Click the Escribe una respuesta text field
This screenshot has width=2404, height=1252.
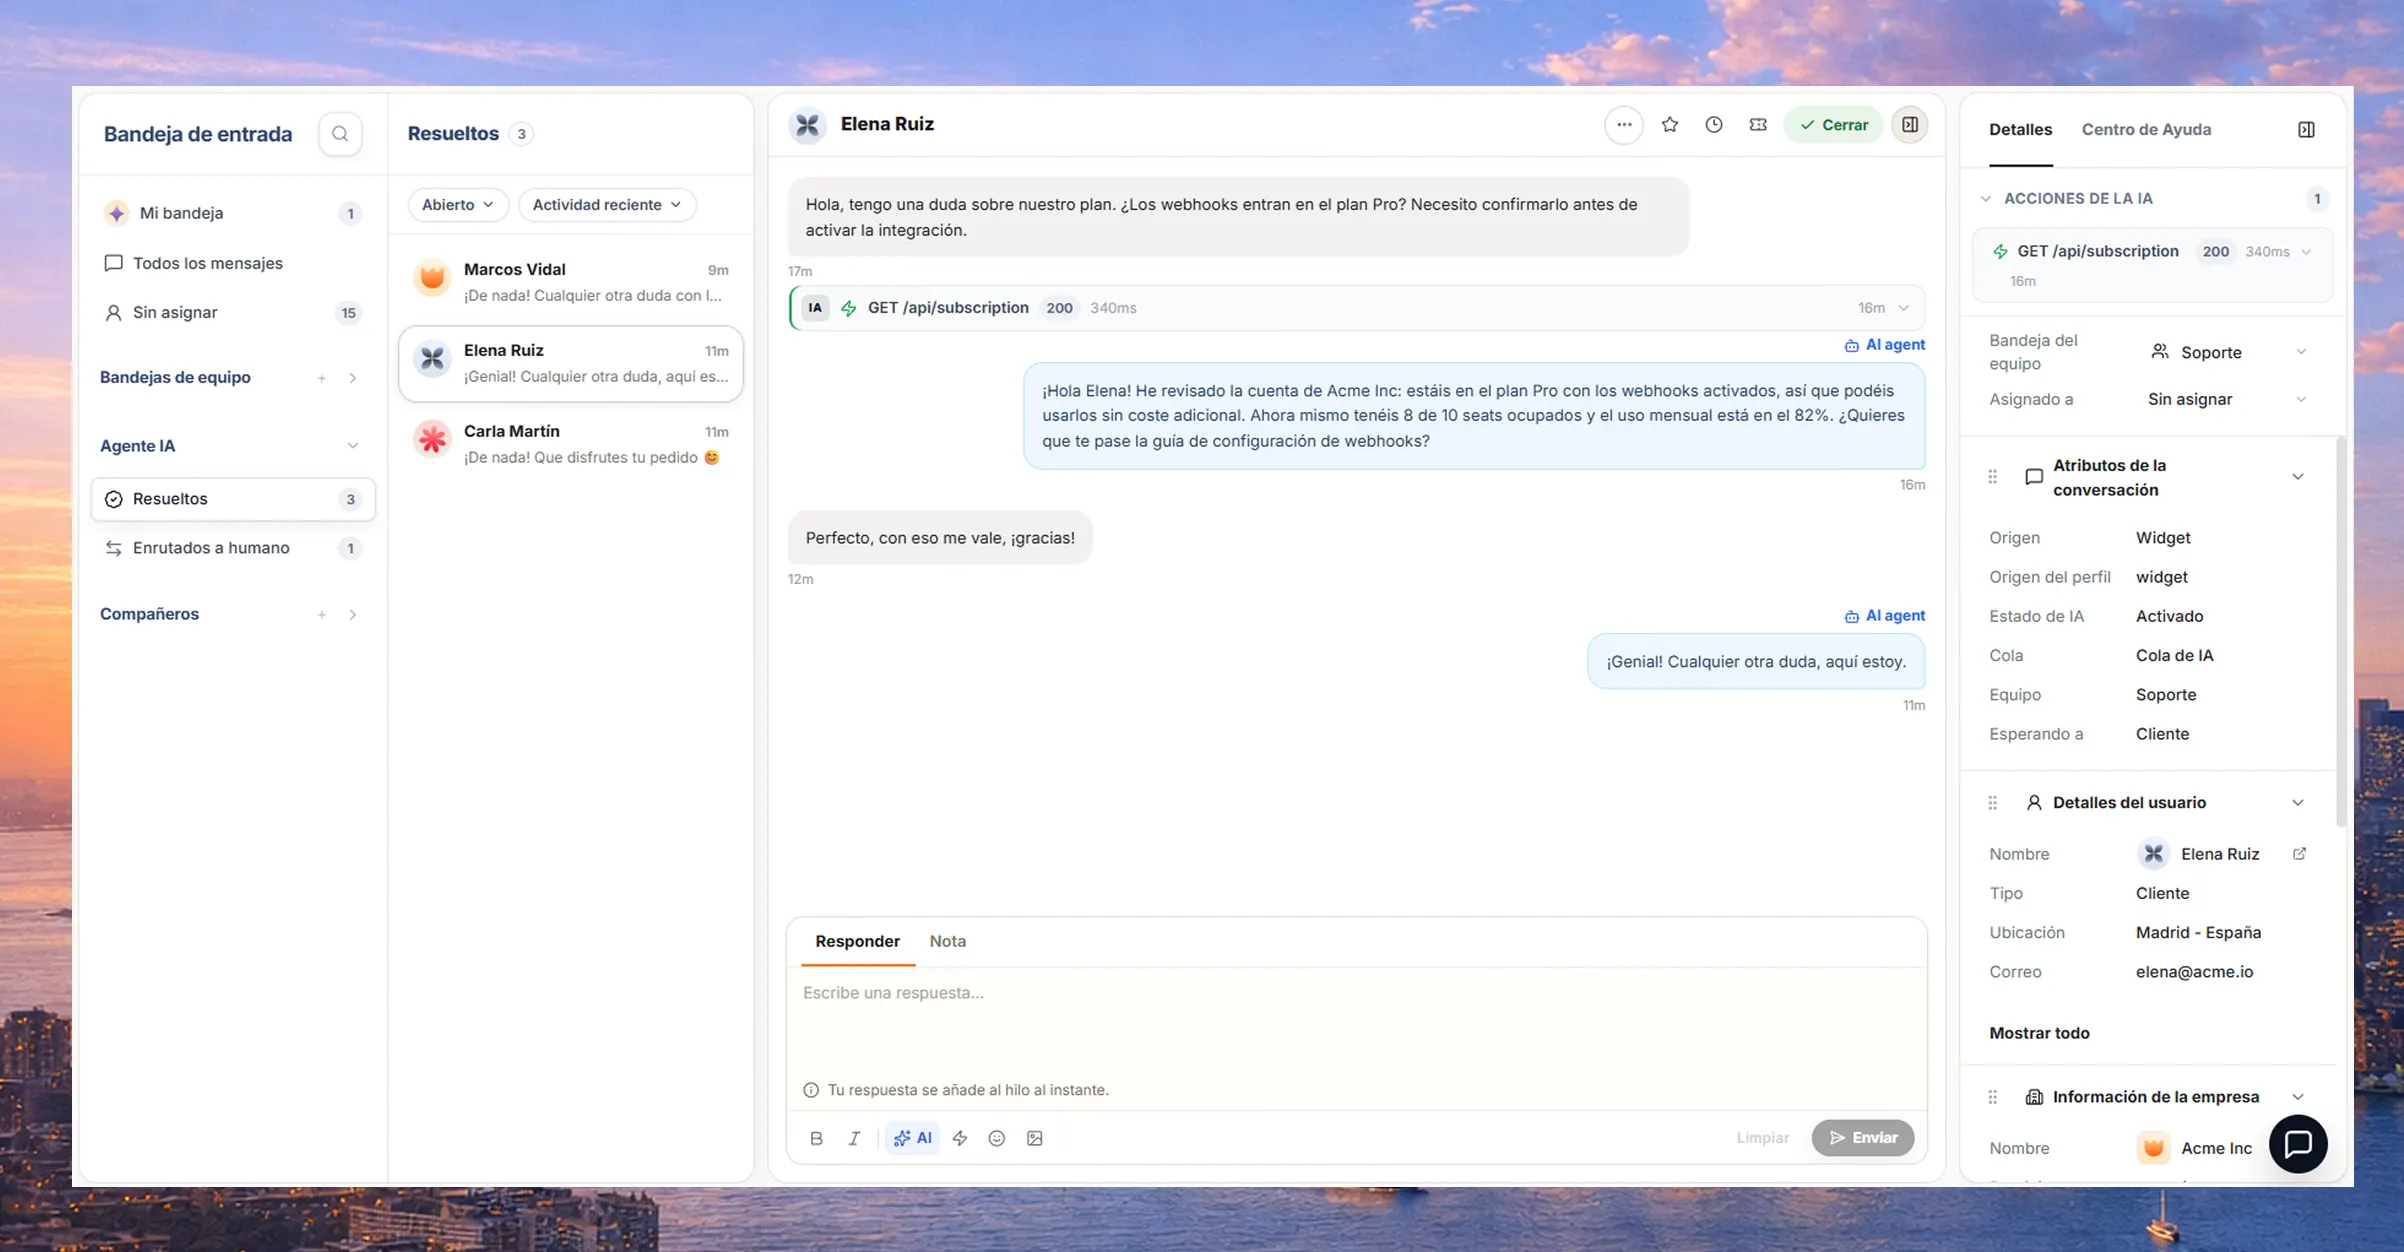tap(1356, 1020)
